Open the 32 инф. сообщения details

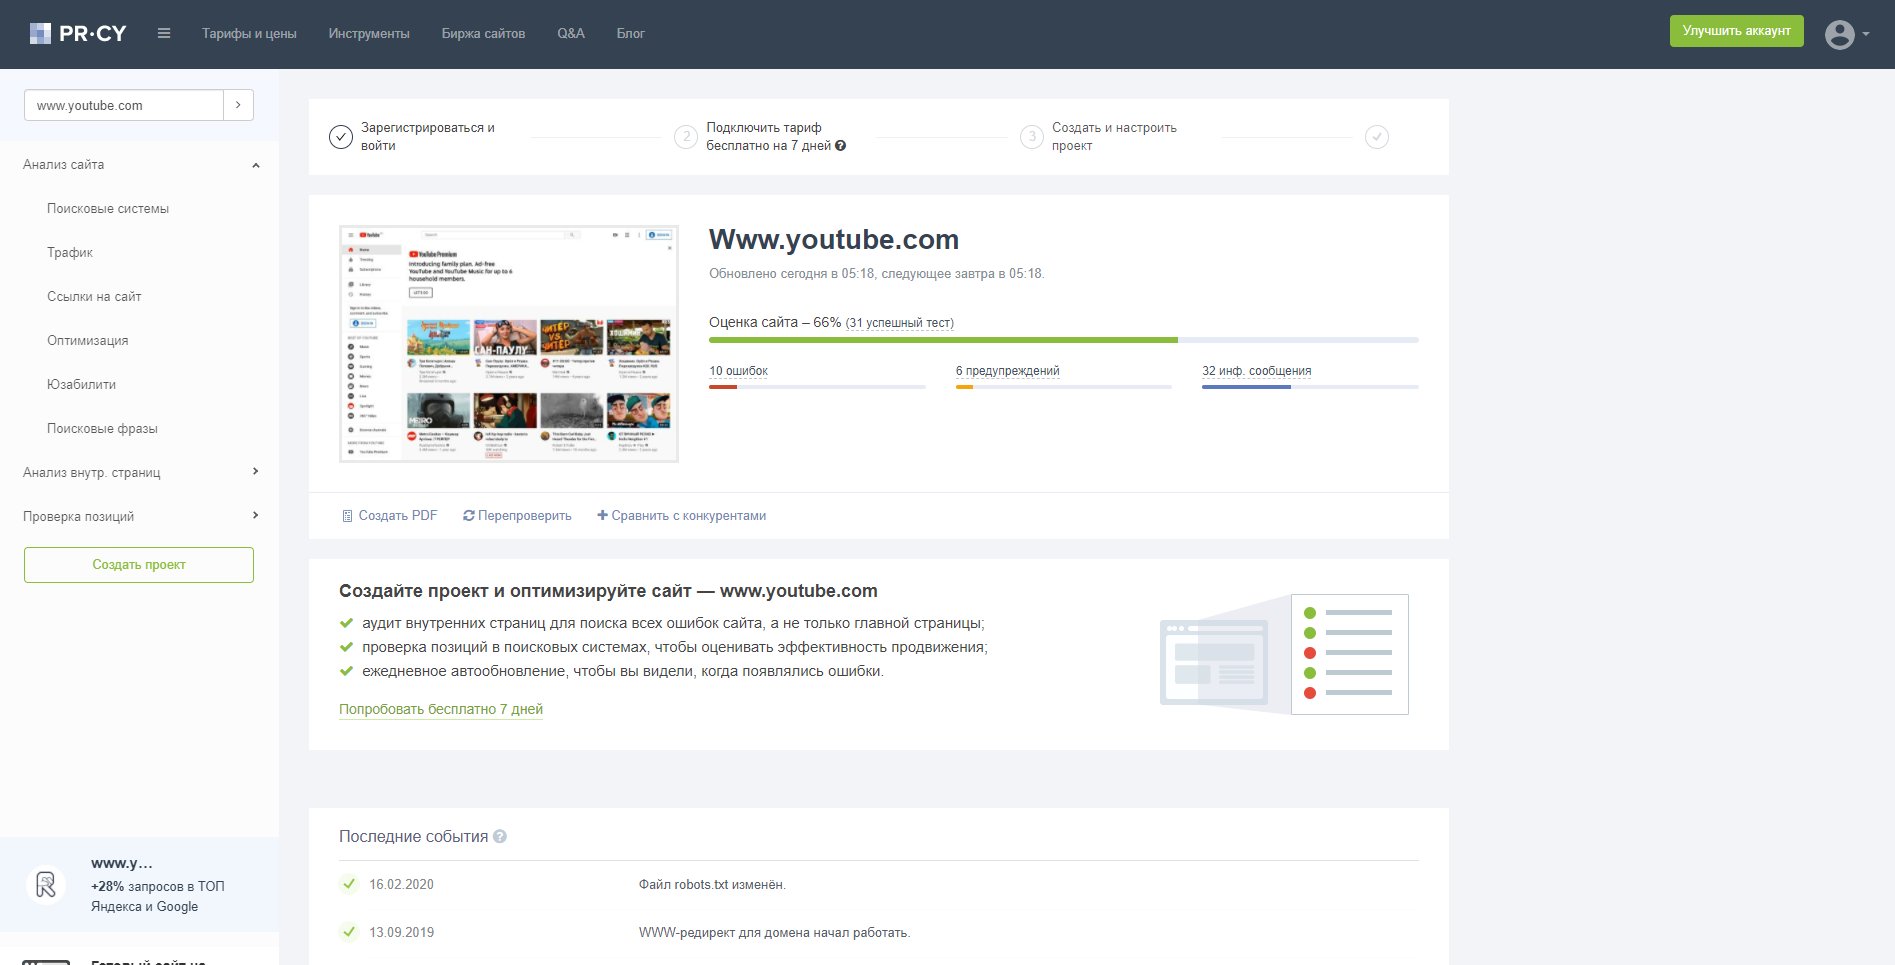(x=1257, y=371)
